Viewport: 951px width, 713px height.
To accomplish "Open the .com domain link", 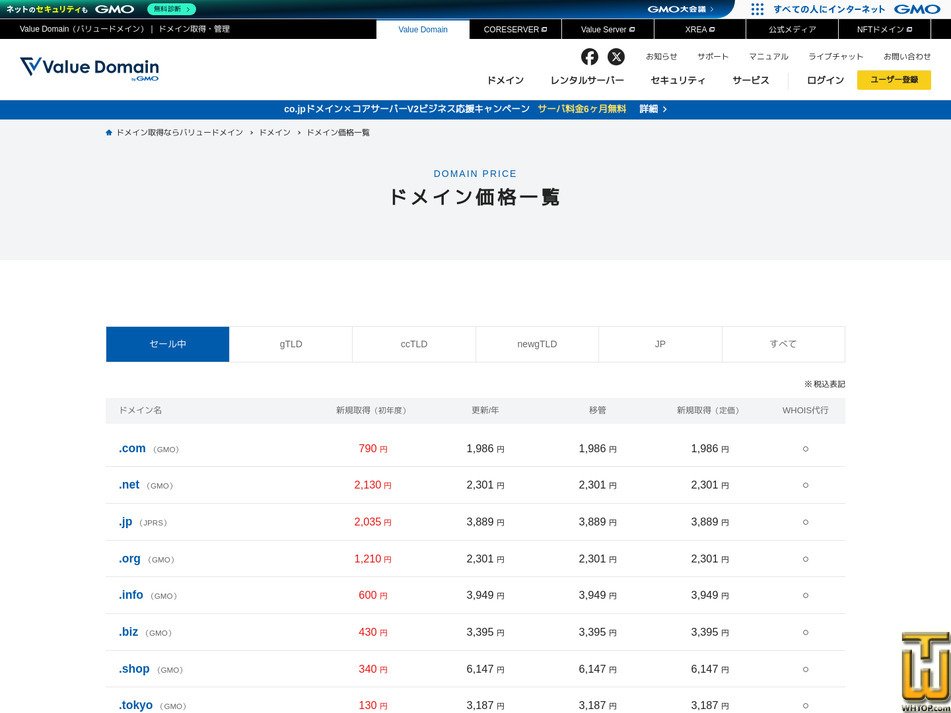I will 132,449.
